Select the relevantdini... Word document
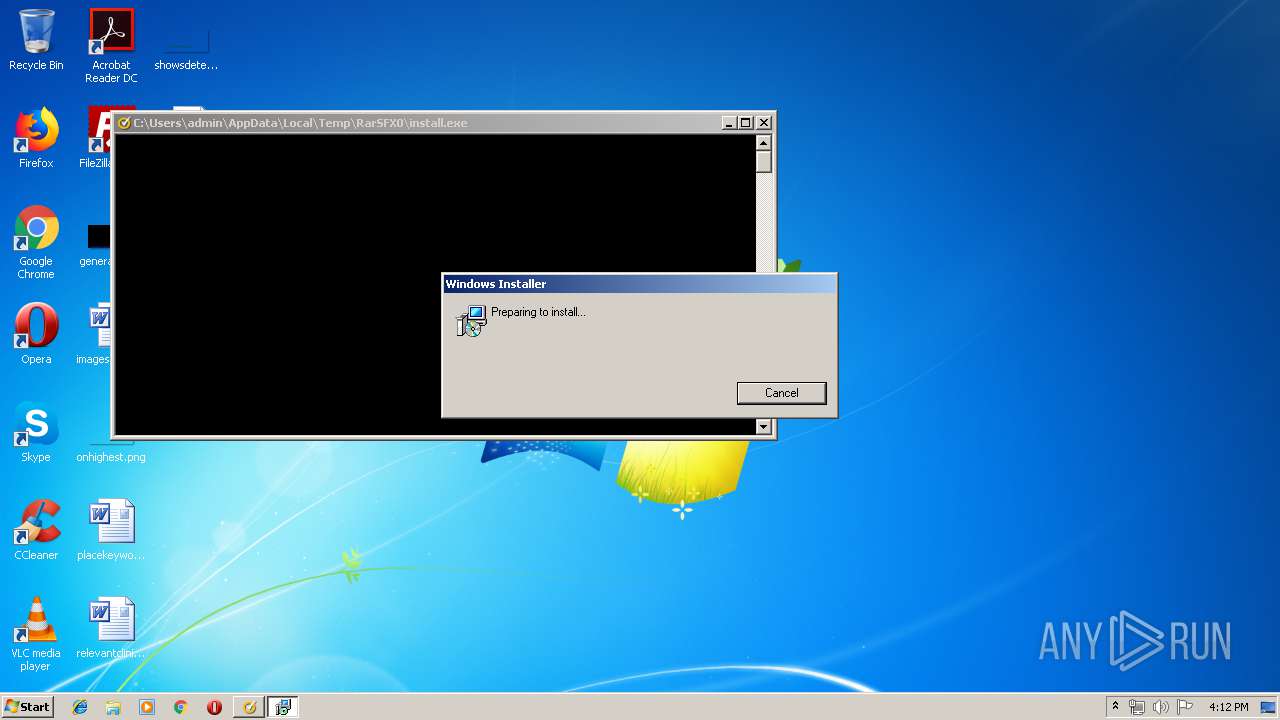 111,628
